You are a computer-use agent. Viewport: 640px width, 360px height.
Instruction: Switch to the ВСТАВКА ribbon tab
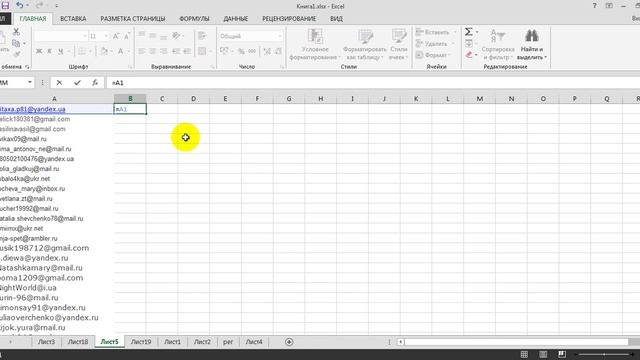[73, 19]
